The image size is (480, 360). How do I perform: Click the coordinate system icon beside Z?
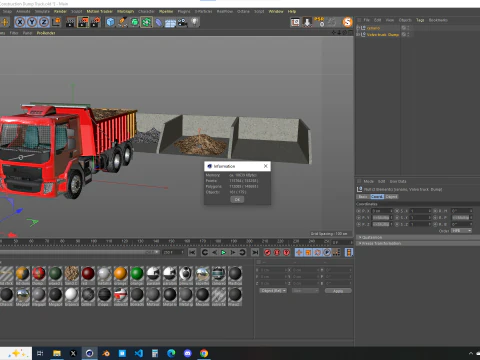pyautogui.click(x=57, y=22)
